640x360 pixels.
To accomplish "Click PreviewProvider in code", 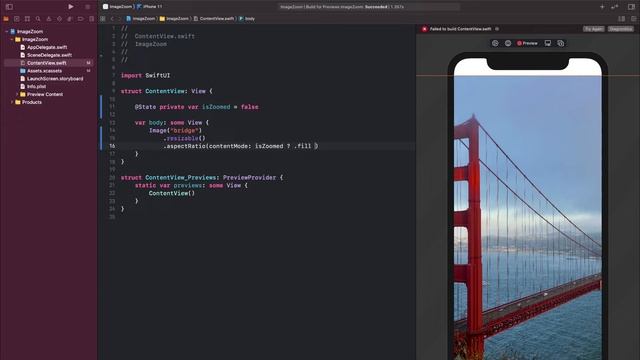I will (x=249, y=178).
